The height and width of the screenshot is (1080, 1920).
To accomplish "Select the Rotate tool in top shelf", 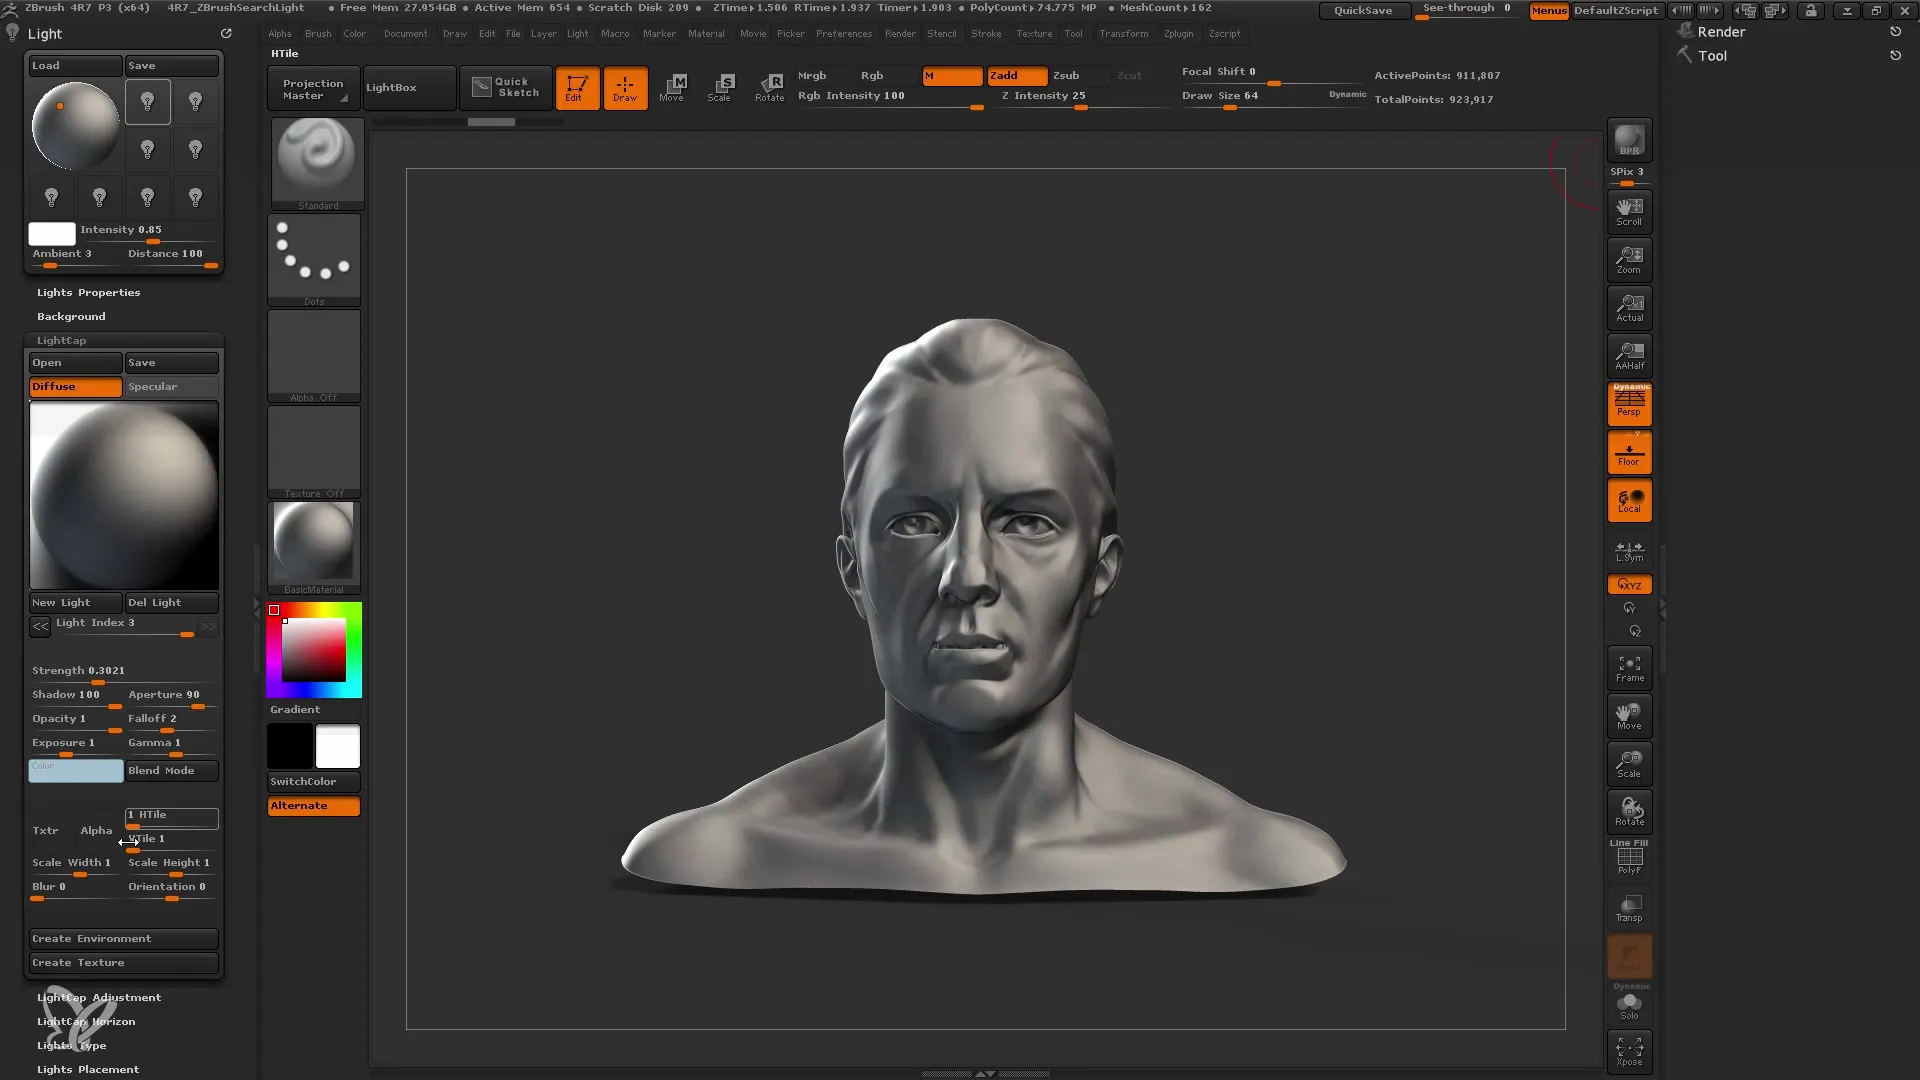I will click(769, 88).
